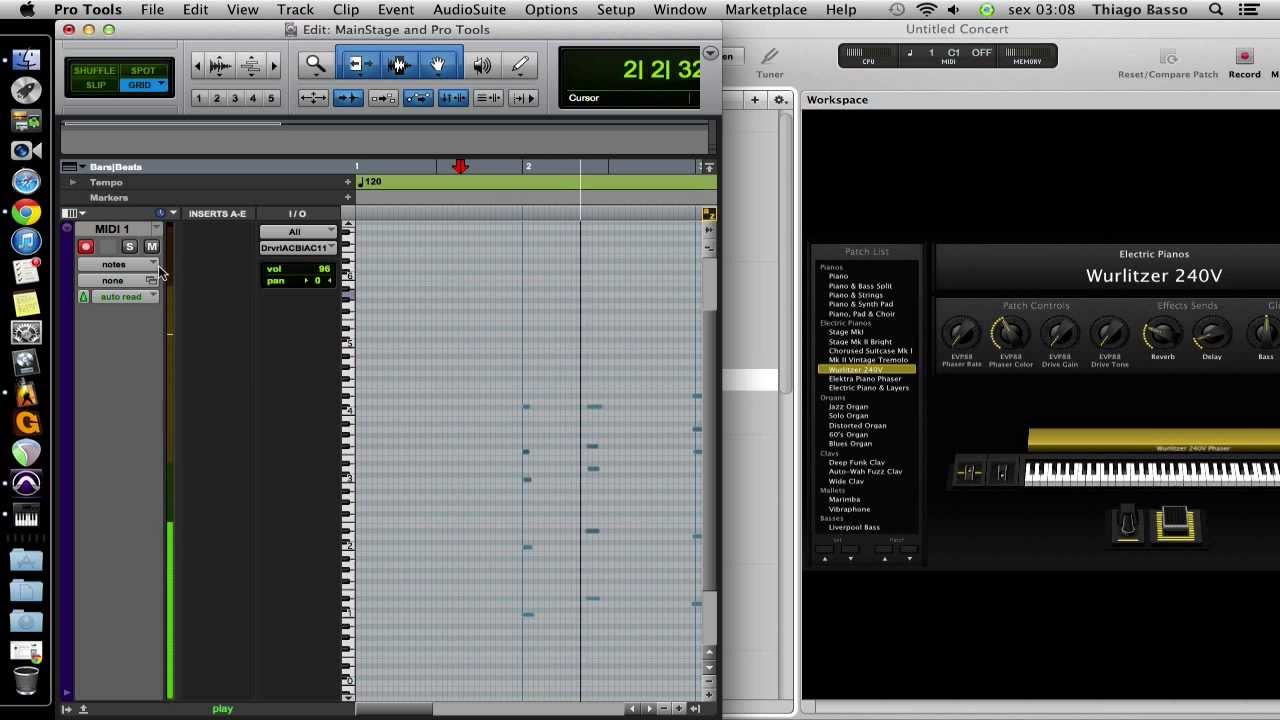Select the Zoomer tool in Pro Tools
Image resolution: width=1280 pixels, height=720 pixels.
point(315,65)
